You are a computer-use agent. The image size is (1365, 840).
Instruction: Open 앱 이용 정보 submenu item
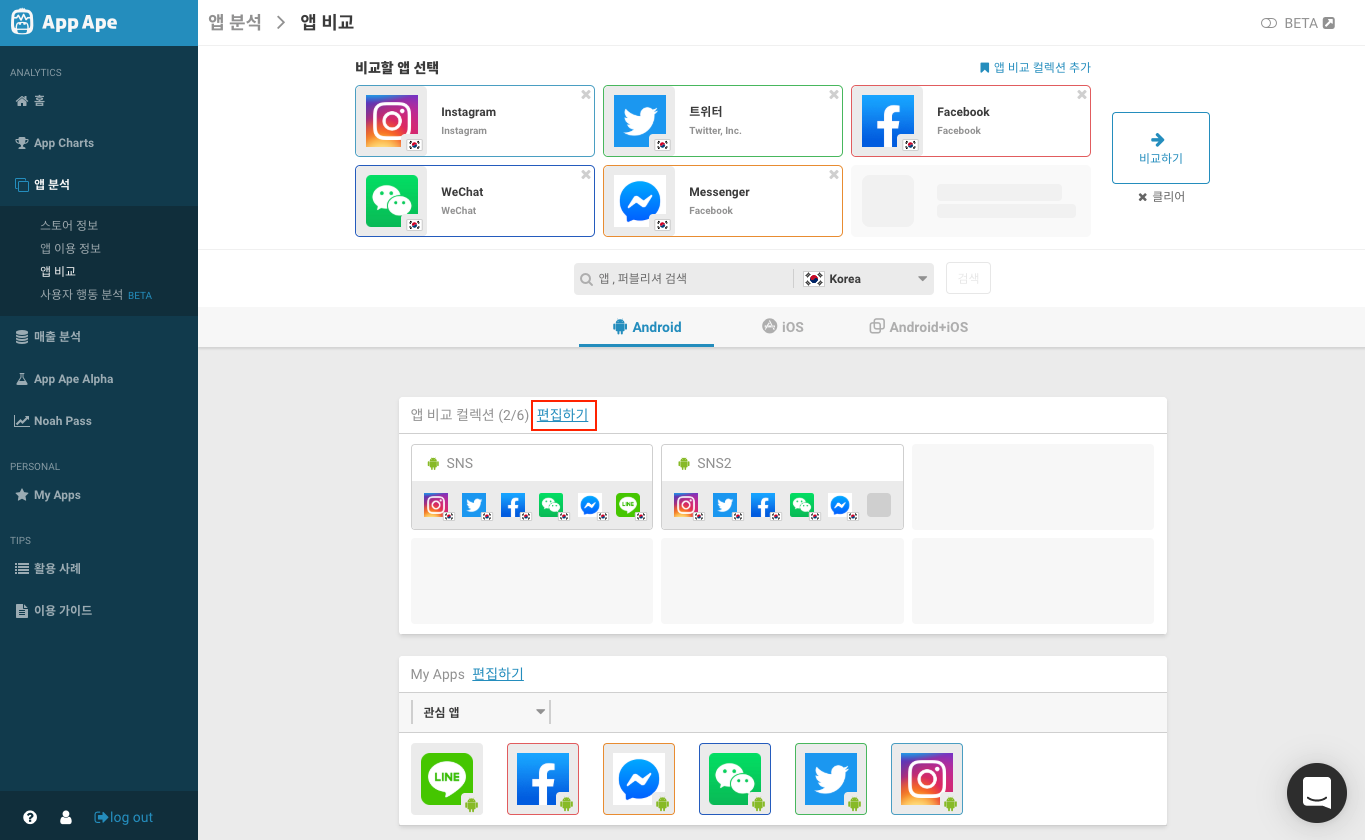70,248
